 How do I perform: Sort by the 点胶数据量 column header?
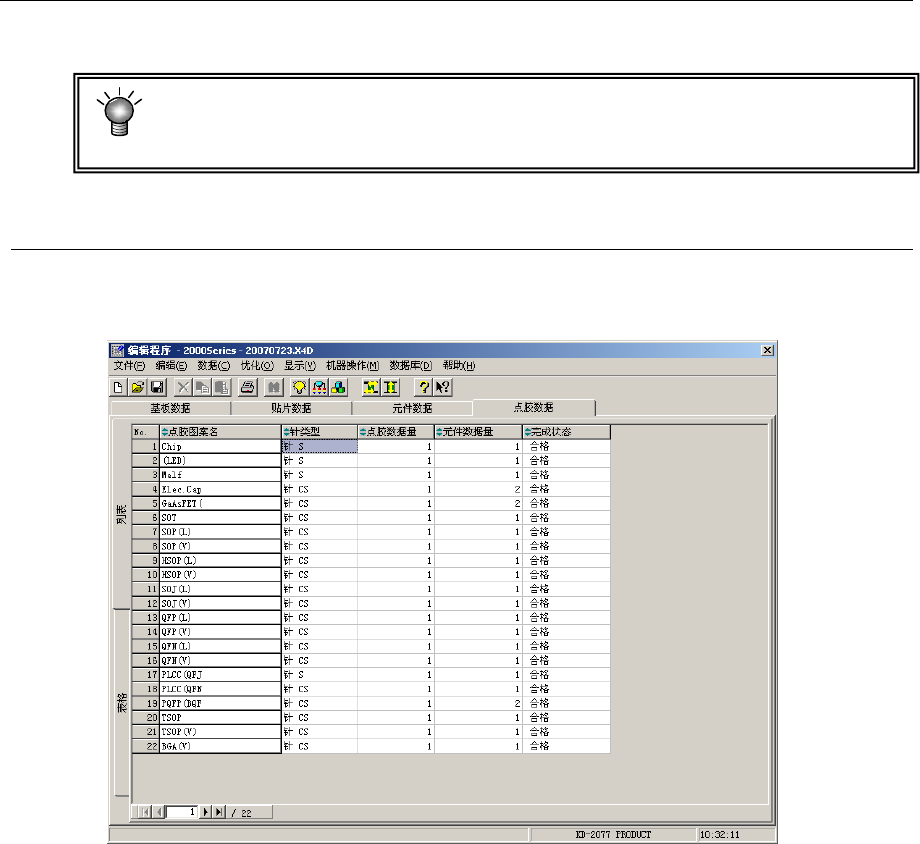coord(396,432)
